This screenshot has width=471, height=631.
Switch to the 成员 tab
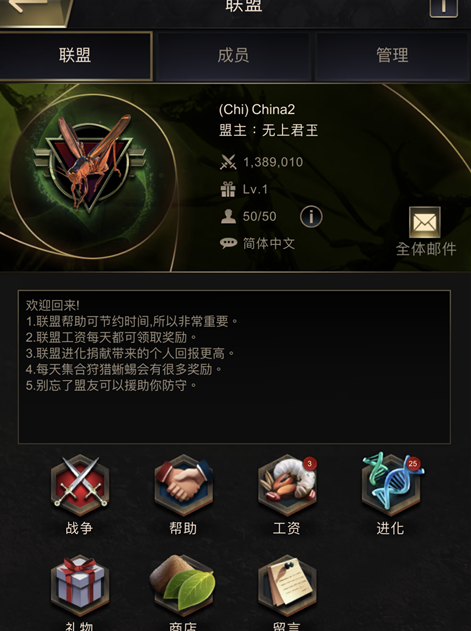(x=233, y=56)
